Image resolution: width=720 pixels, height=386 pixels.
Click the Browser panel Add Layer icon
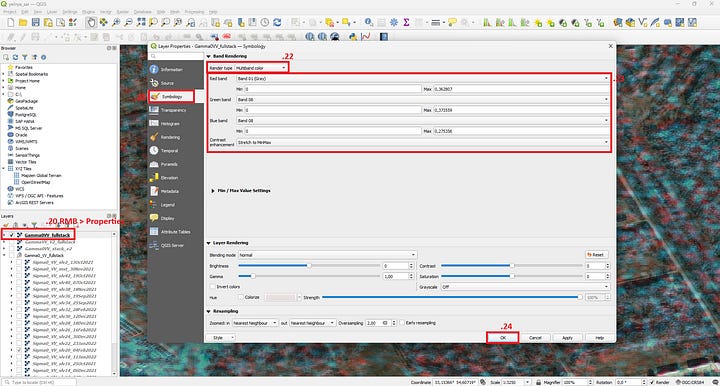6,57
